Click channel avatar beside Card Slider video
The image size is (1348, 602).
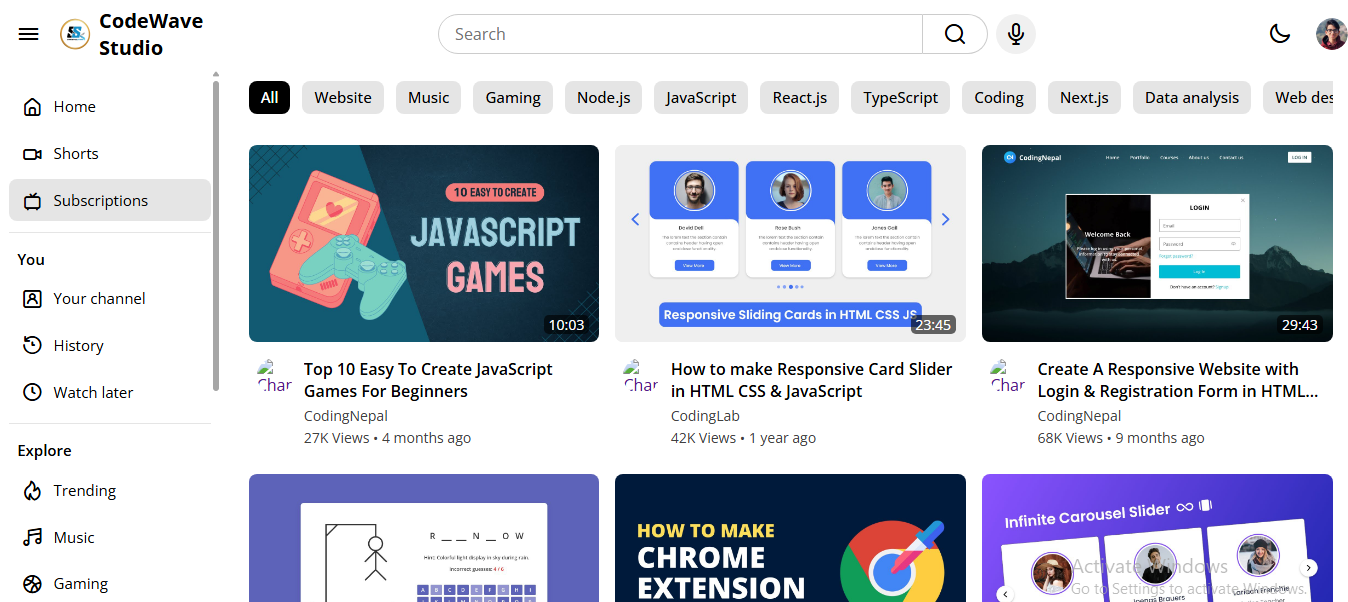click(x=641, y=376)
